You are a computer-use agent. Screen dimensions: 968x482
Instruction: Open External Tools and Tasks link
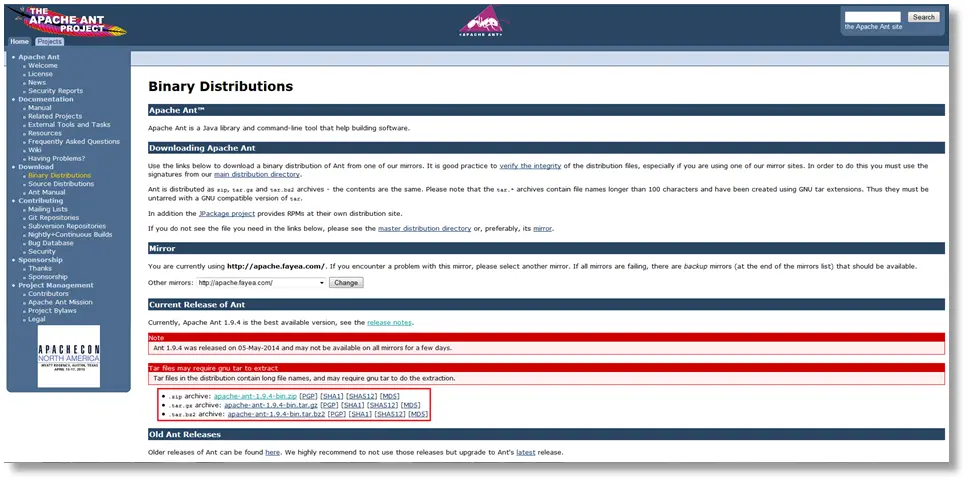point(69,125)
